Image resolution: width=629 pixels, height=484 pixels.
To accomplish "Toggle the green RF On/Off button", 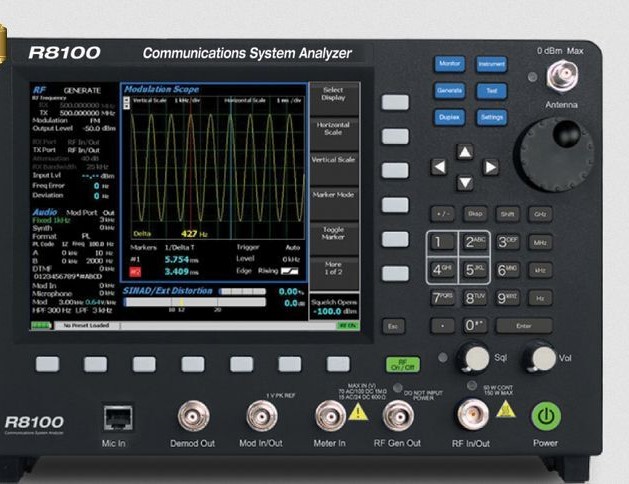I will [x=400, y=364].
